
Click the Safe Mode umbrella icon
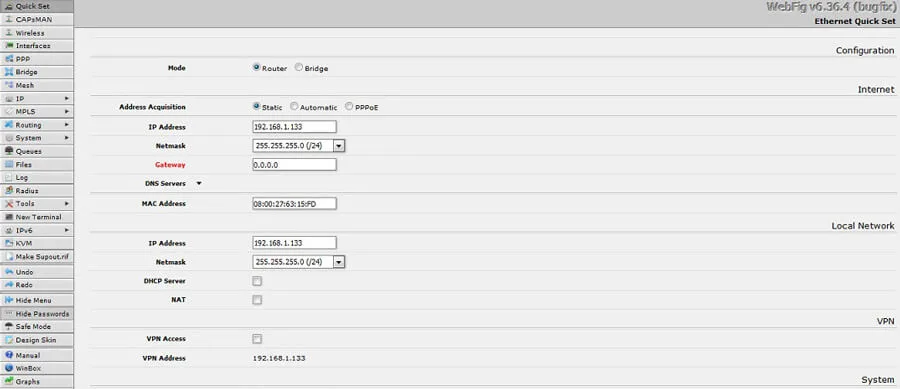click(9, 326)
